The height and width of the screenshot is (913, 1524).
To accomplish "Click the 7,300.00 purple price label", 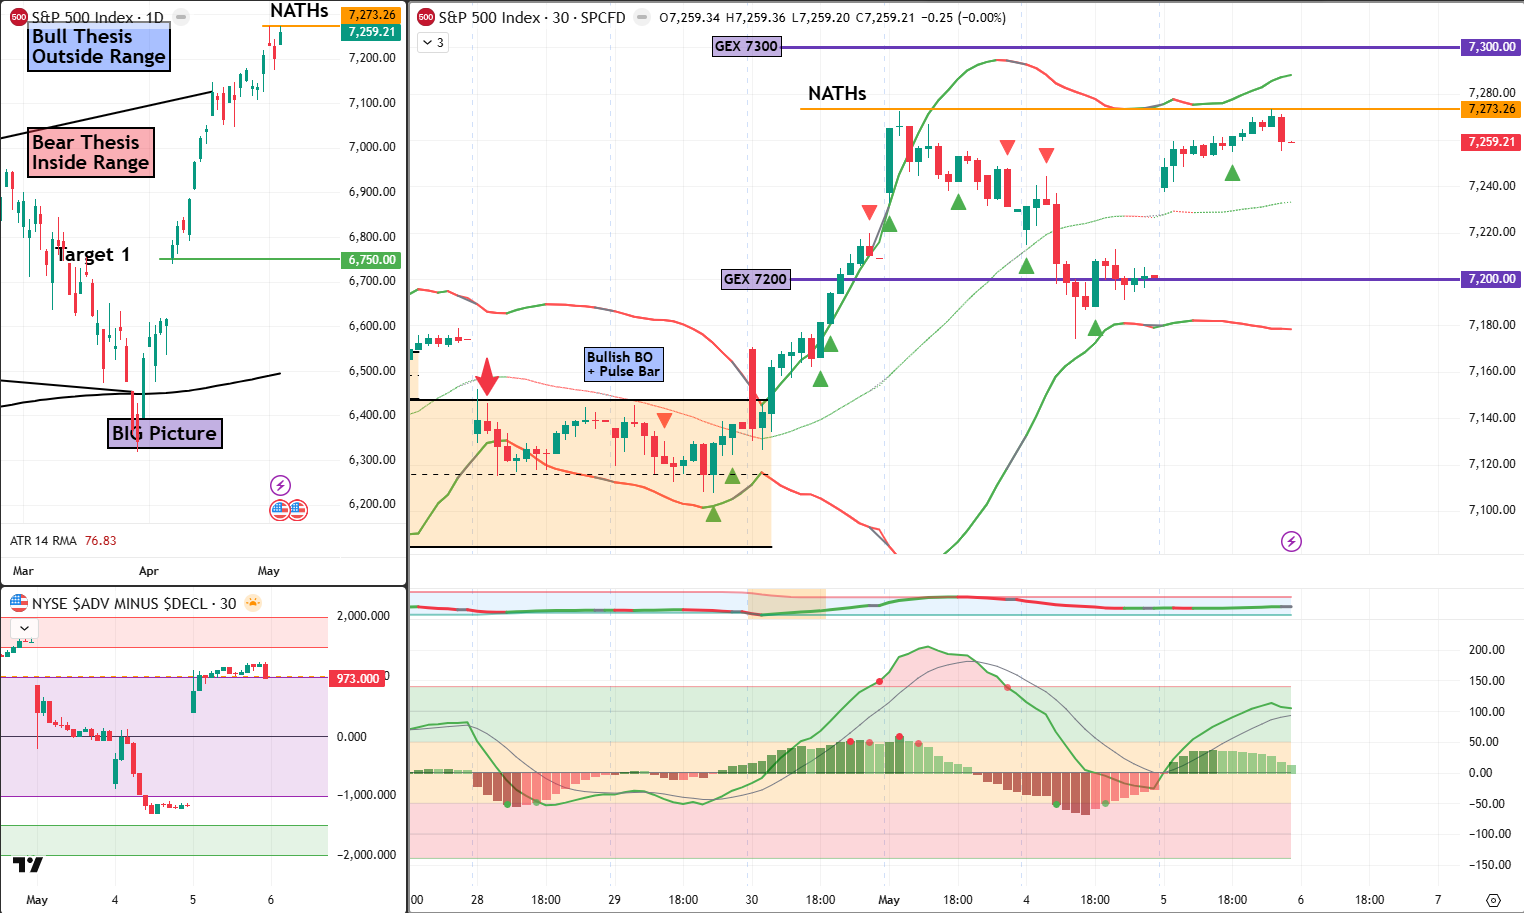I will [1491, 47].
